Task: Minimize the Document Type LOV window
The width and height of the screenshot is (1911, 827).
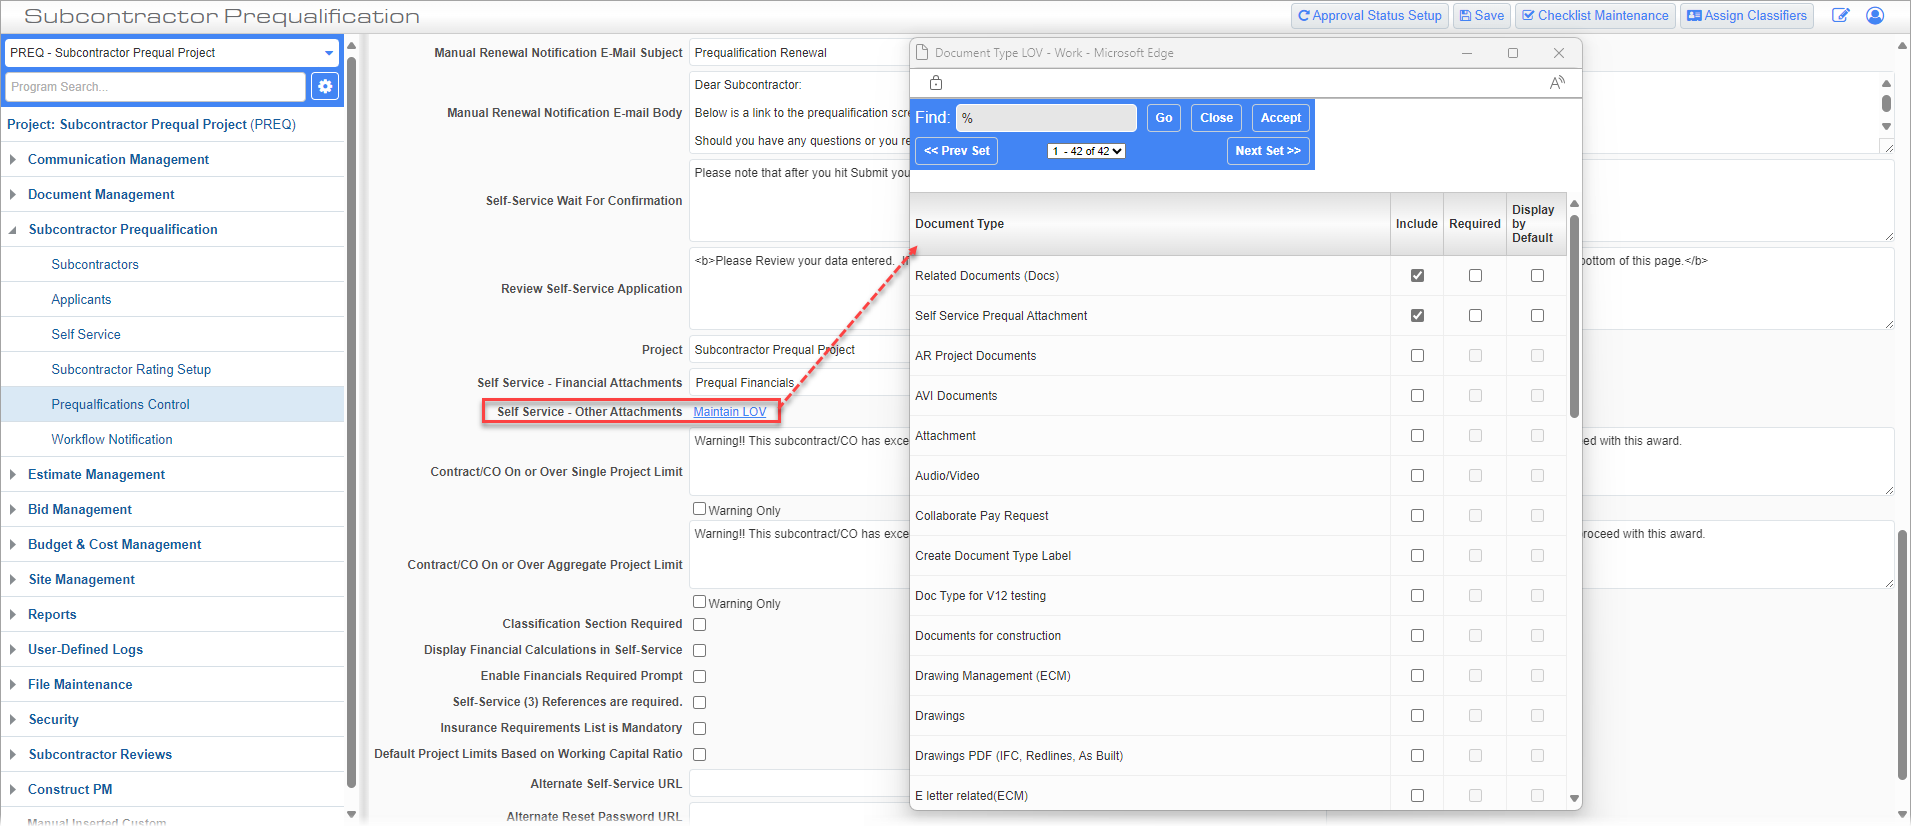Action: [x=1466, y=53]
